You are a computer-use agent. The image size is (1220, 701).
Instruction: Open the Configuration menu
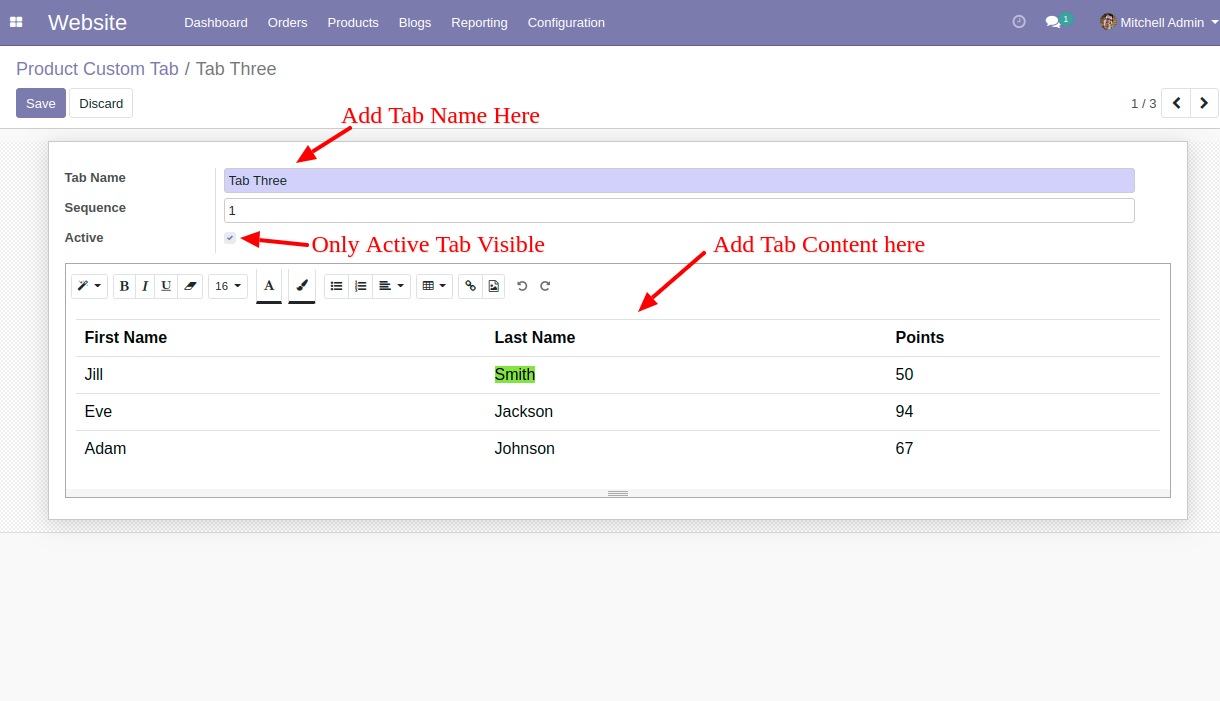pyautogui.click(x=566, y=22)
